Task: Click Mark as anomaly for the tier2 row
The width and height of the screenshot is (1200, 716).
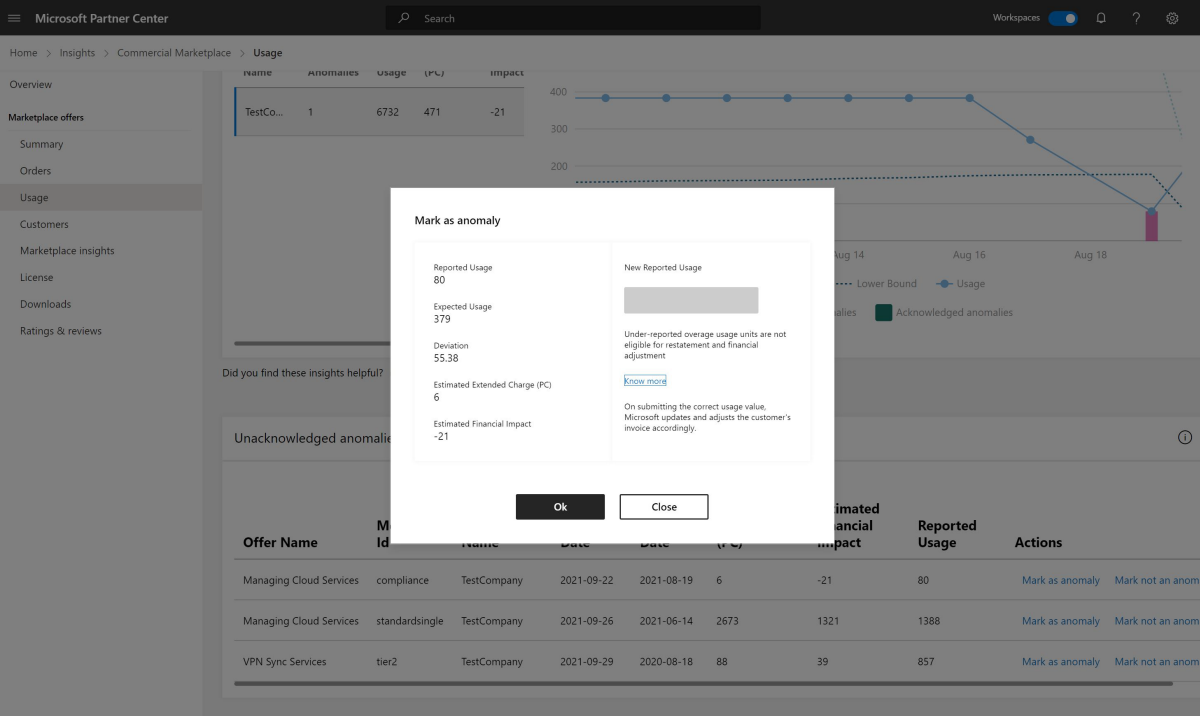Action: coord(1060,662)
